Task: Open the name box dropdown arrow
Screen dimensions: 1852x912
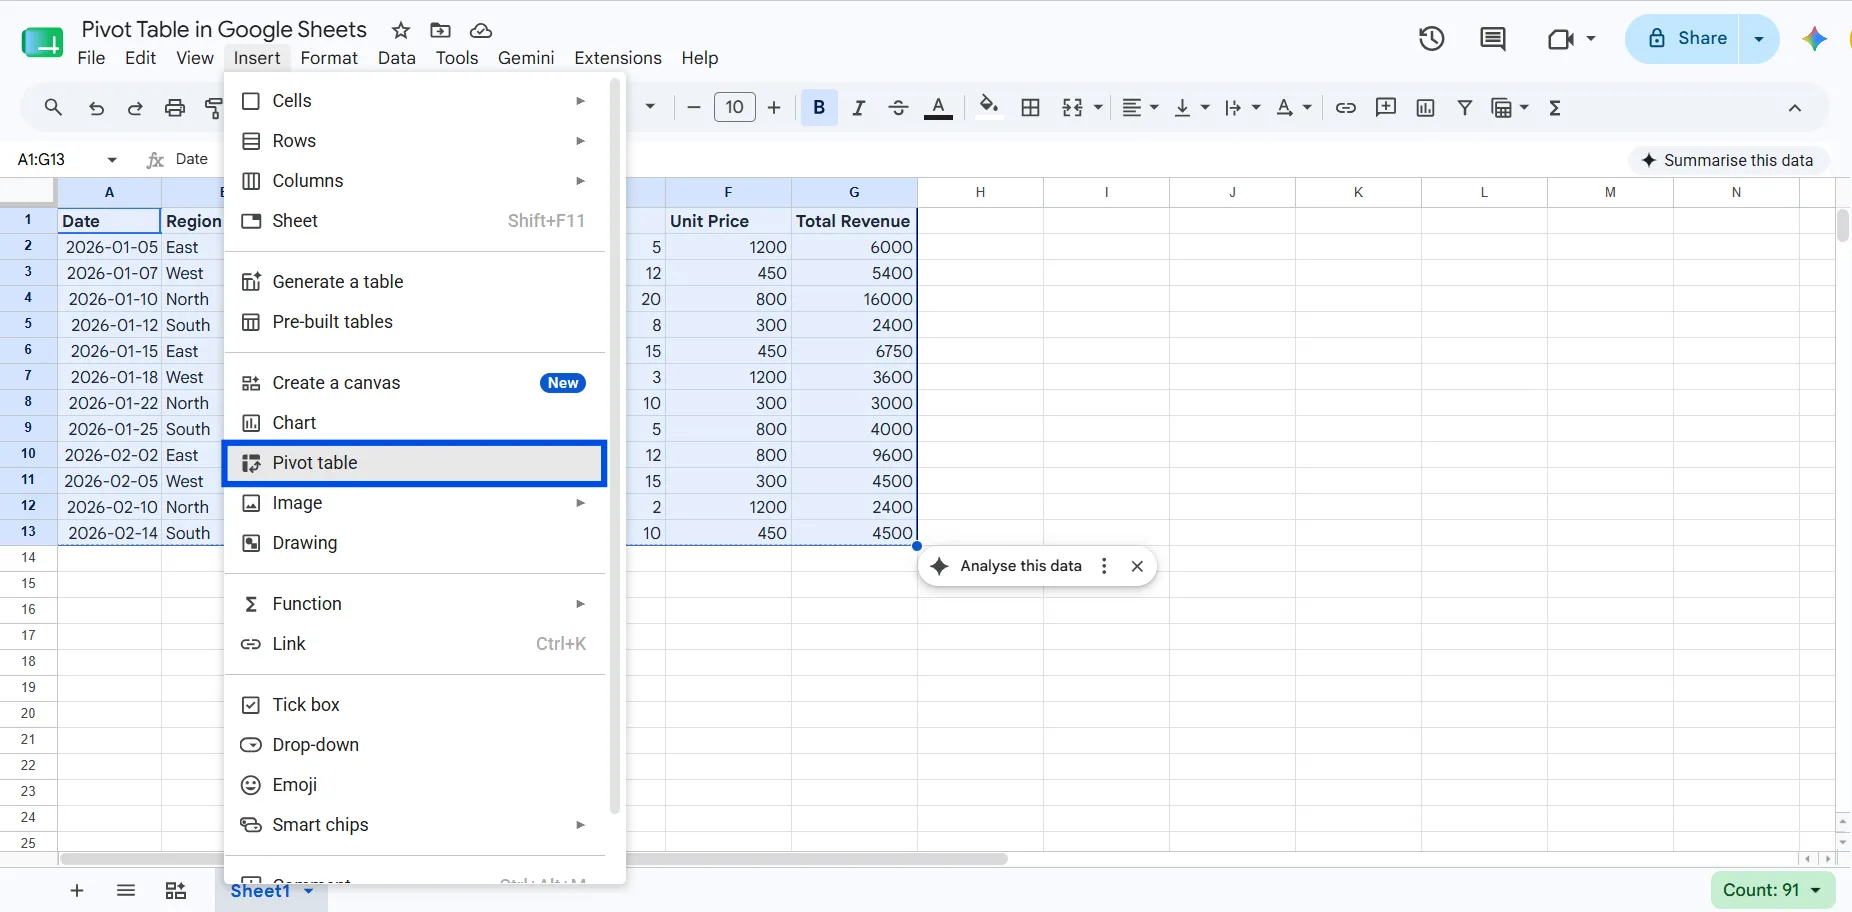Action: [x=112, y=160]
